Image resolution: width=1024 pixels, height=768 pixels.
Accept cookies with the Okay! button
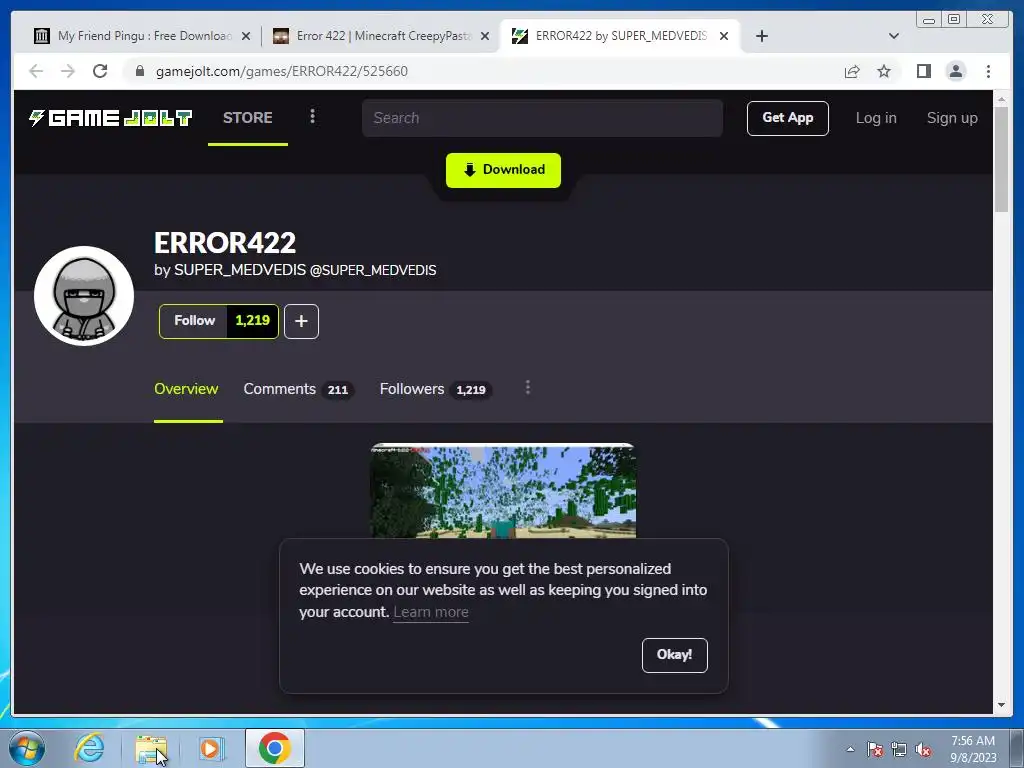coord(675,655)
